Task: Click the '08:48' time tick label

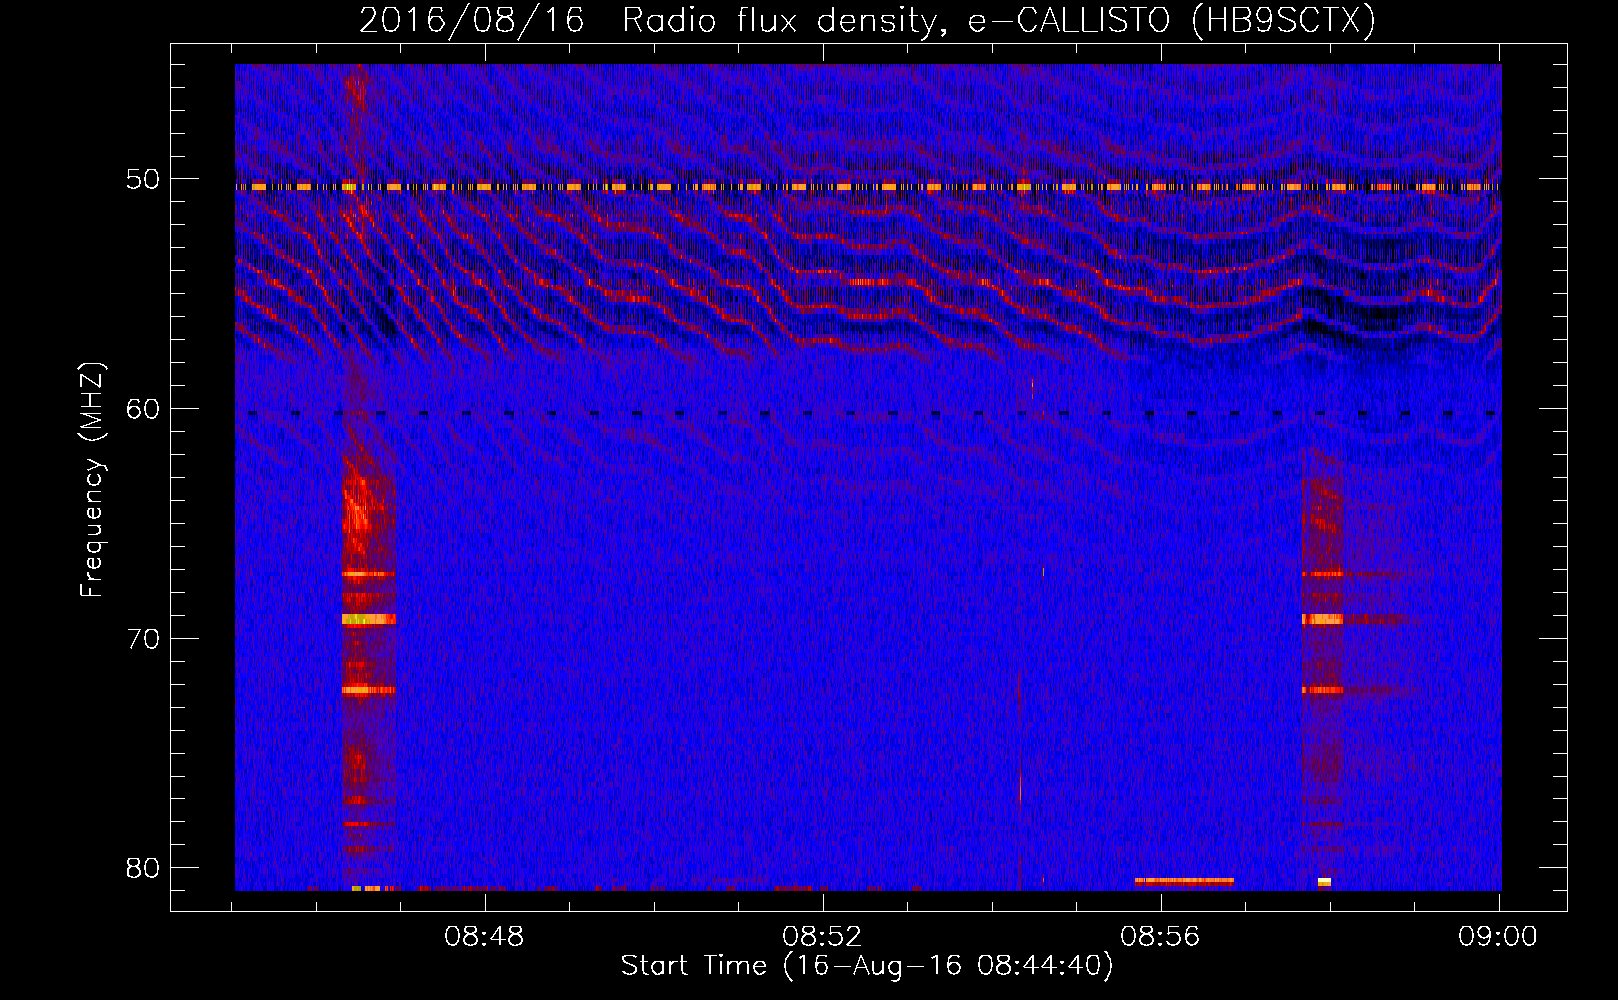Action: [x=485, y=937]
